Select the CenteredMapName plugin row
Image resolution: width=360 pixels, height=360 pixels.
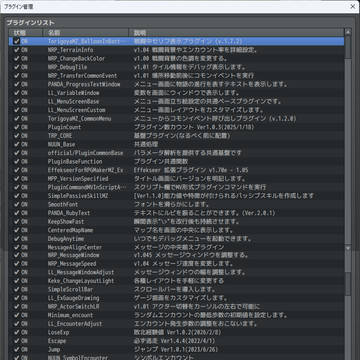click(x=177, y=230)
